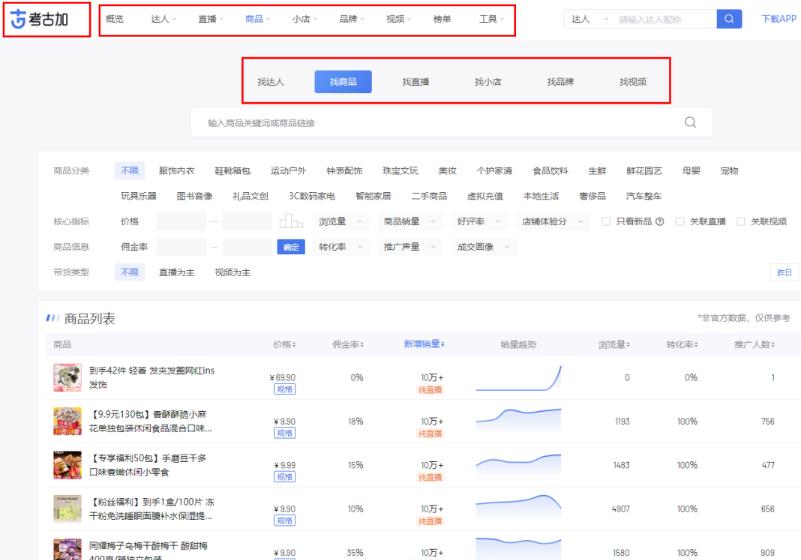
Task: Enable the 只看新品 checkbox
Action: coord(606,221)
